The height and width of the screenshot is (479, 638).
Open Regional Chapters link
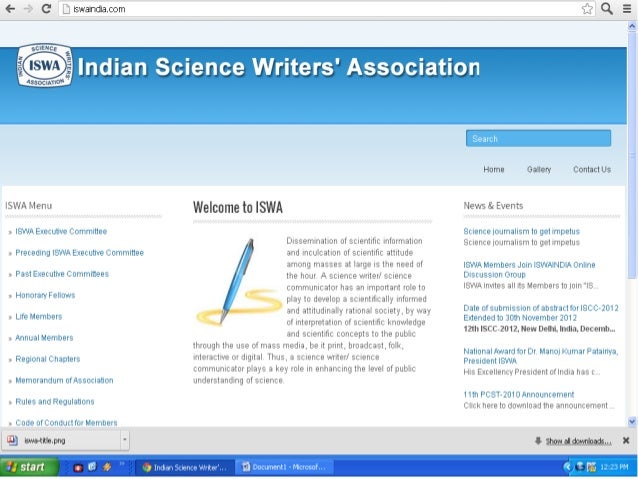[x=48, y=359]
